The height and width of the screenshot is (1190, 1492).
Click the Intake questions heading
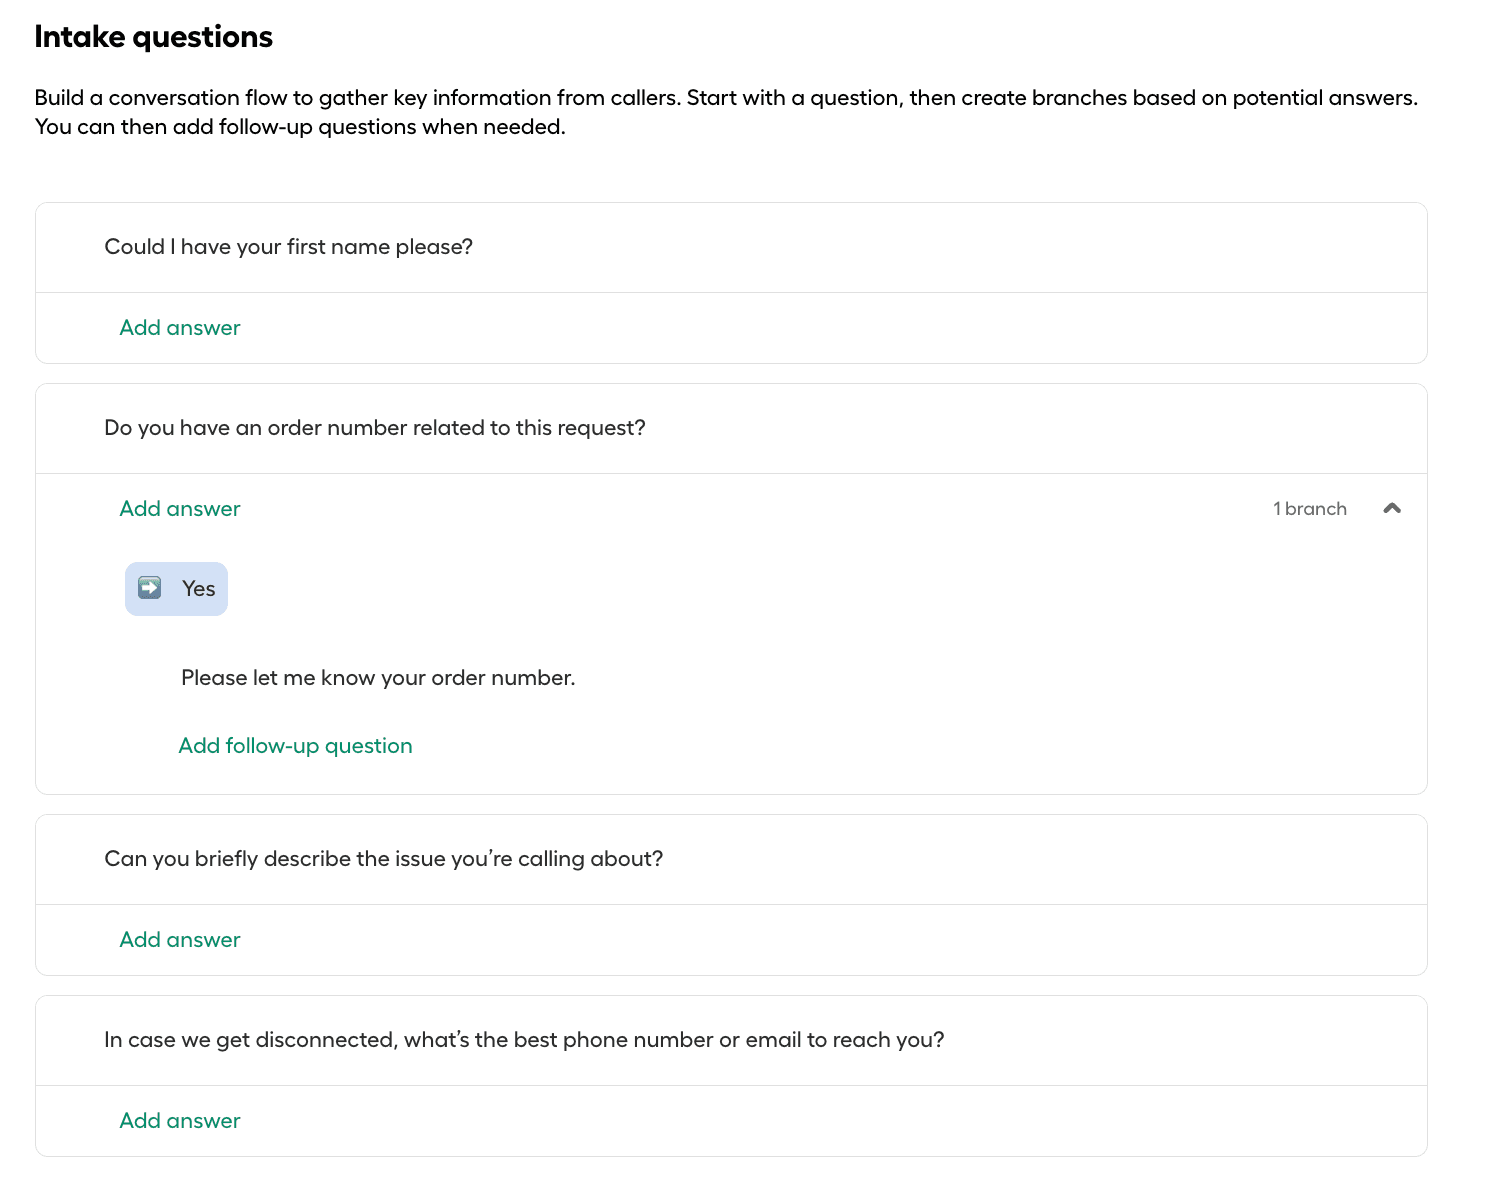click(153, 36)
